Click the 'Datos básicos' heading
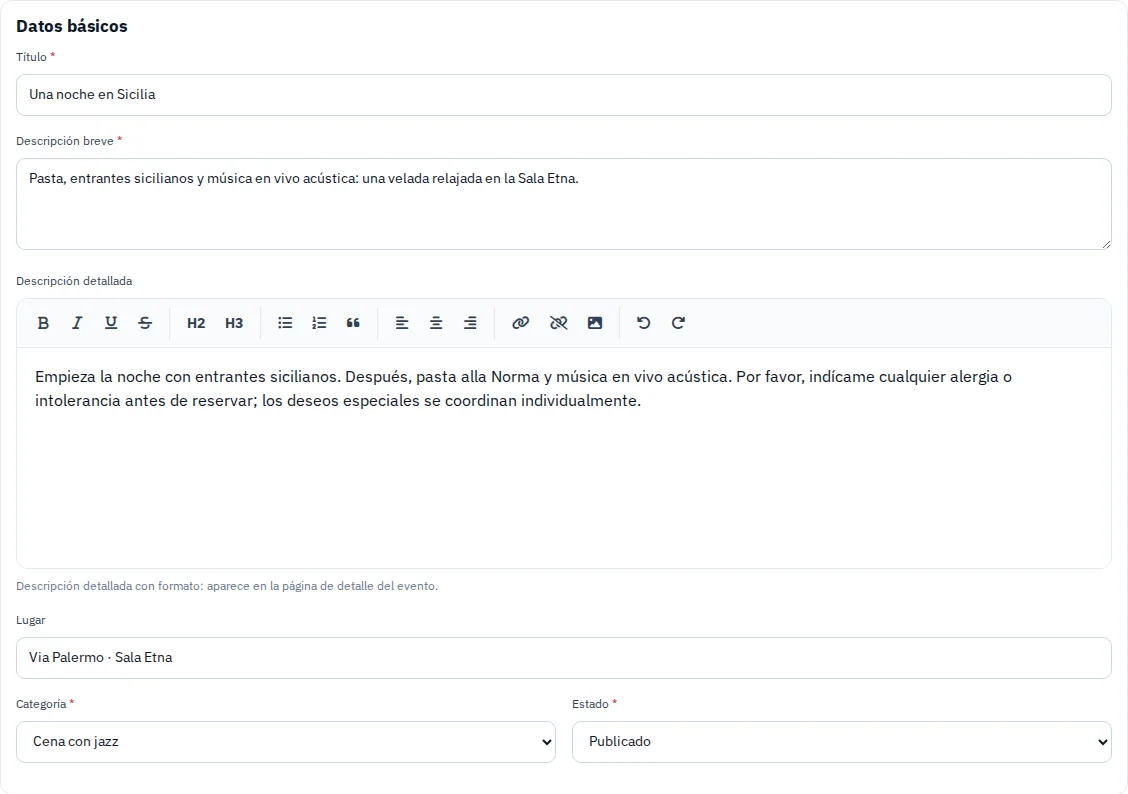The width and height of the screenshot is (1128, 794). pyautogui.click(x=72, y=26)
